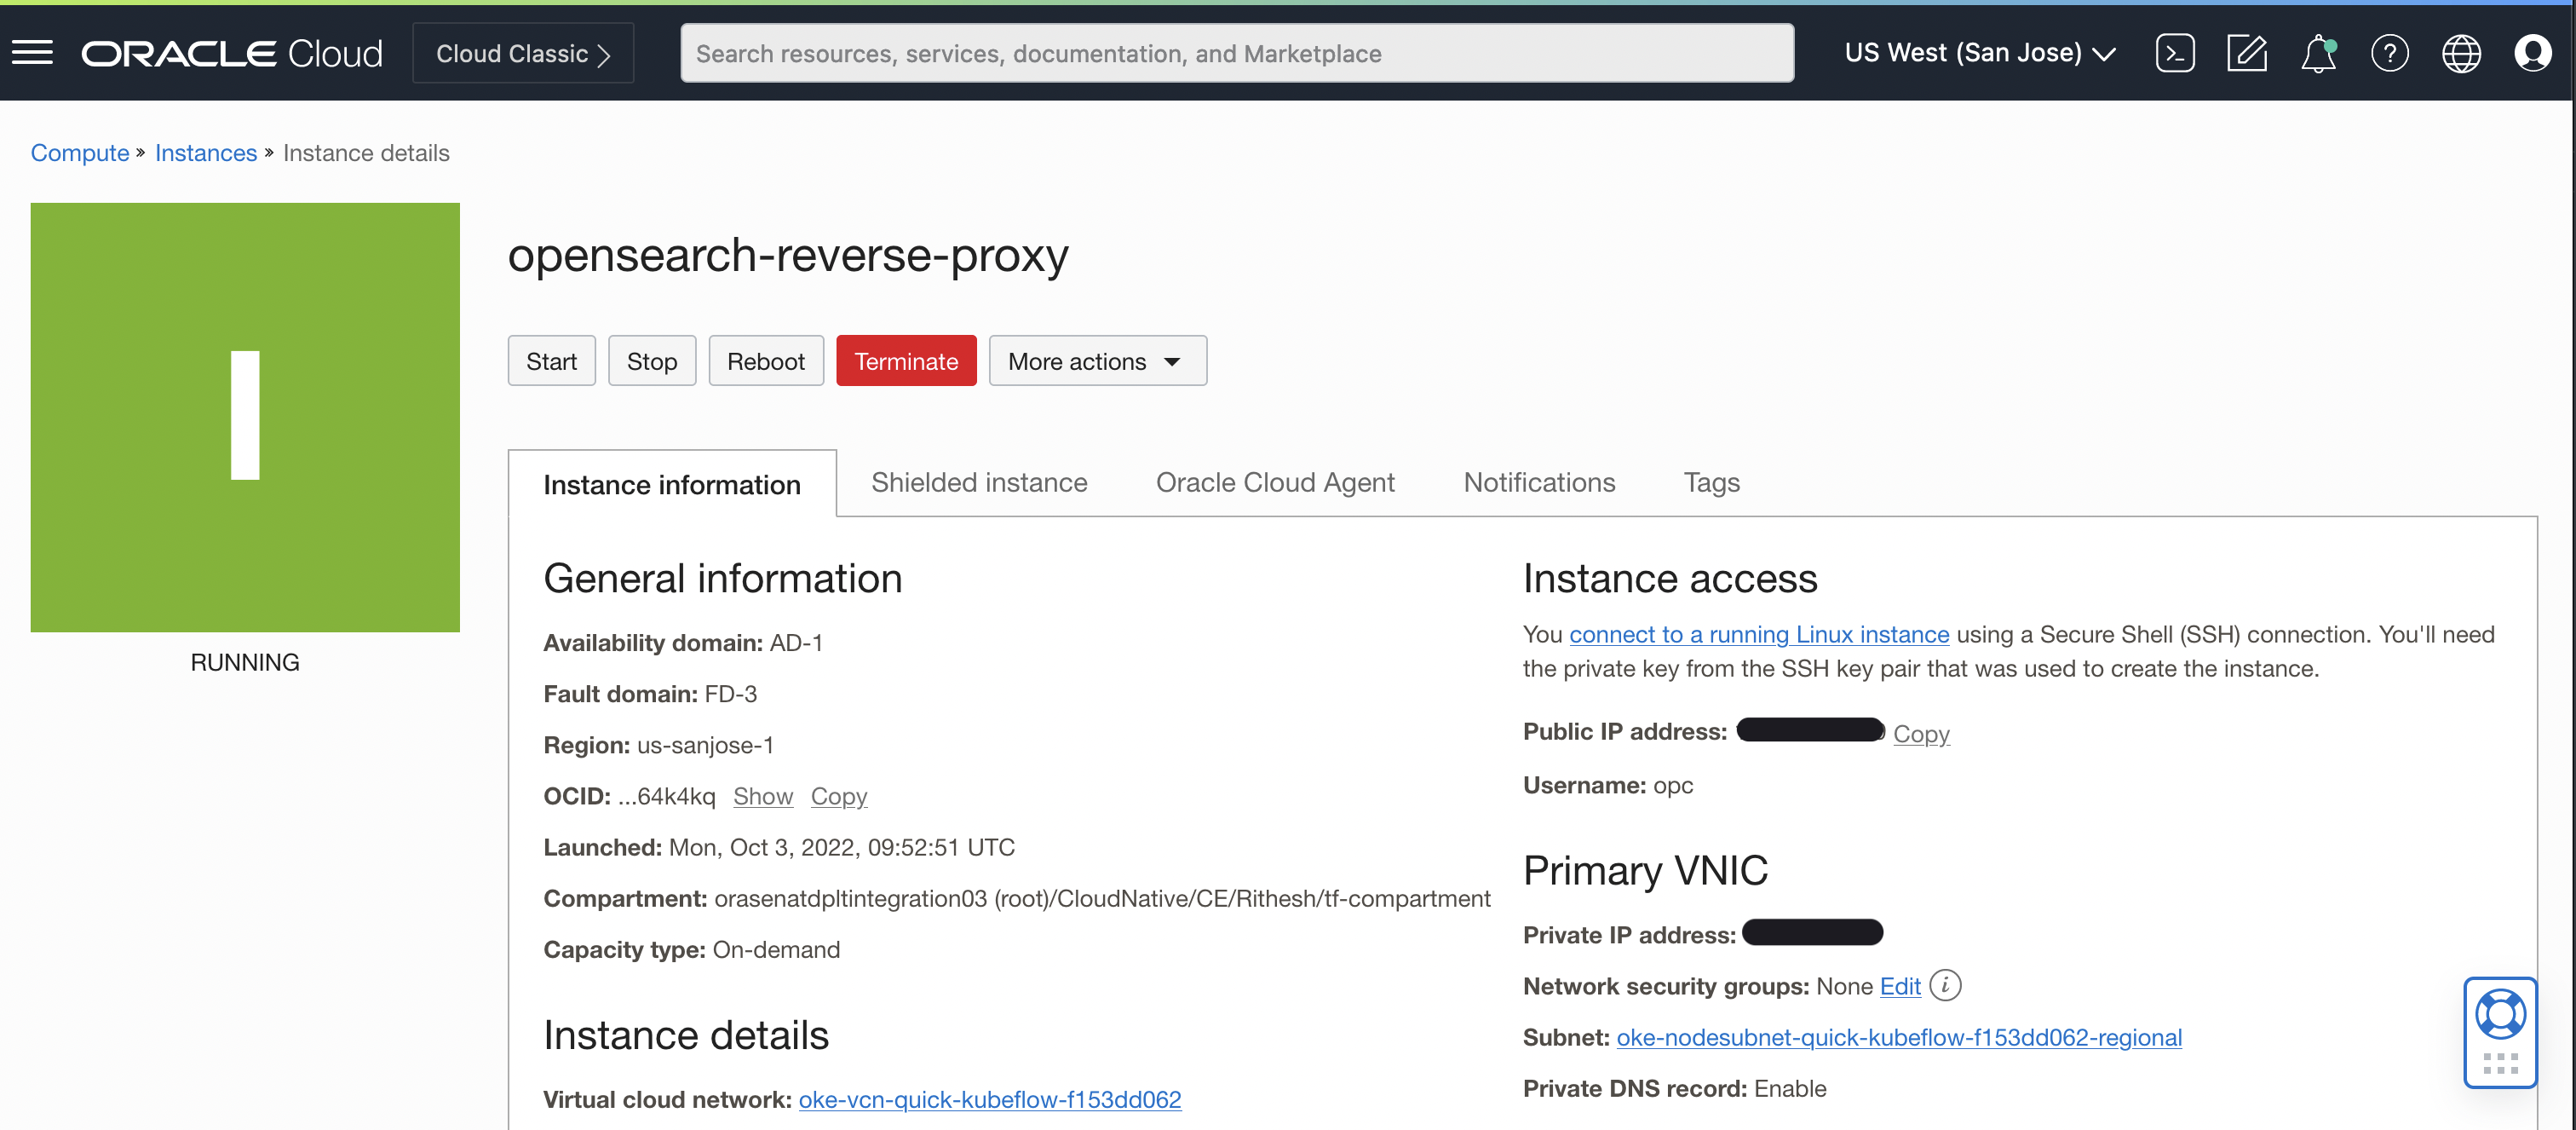Image resolution: width=2576 pixels, height=1130 pixels.
Task: Open the help question mark icon
Action: point(2390,53)
